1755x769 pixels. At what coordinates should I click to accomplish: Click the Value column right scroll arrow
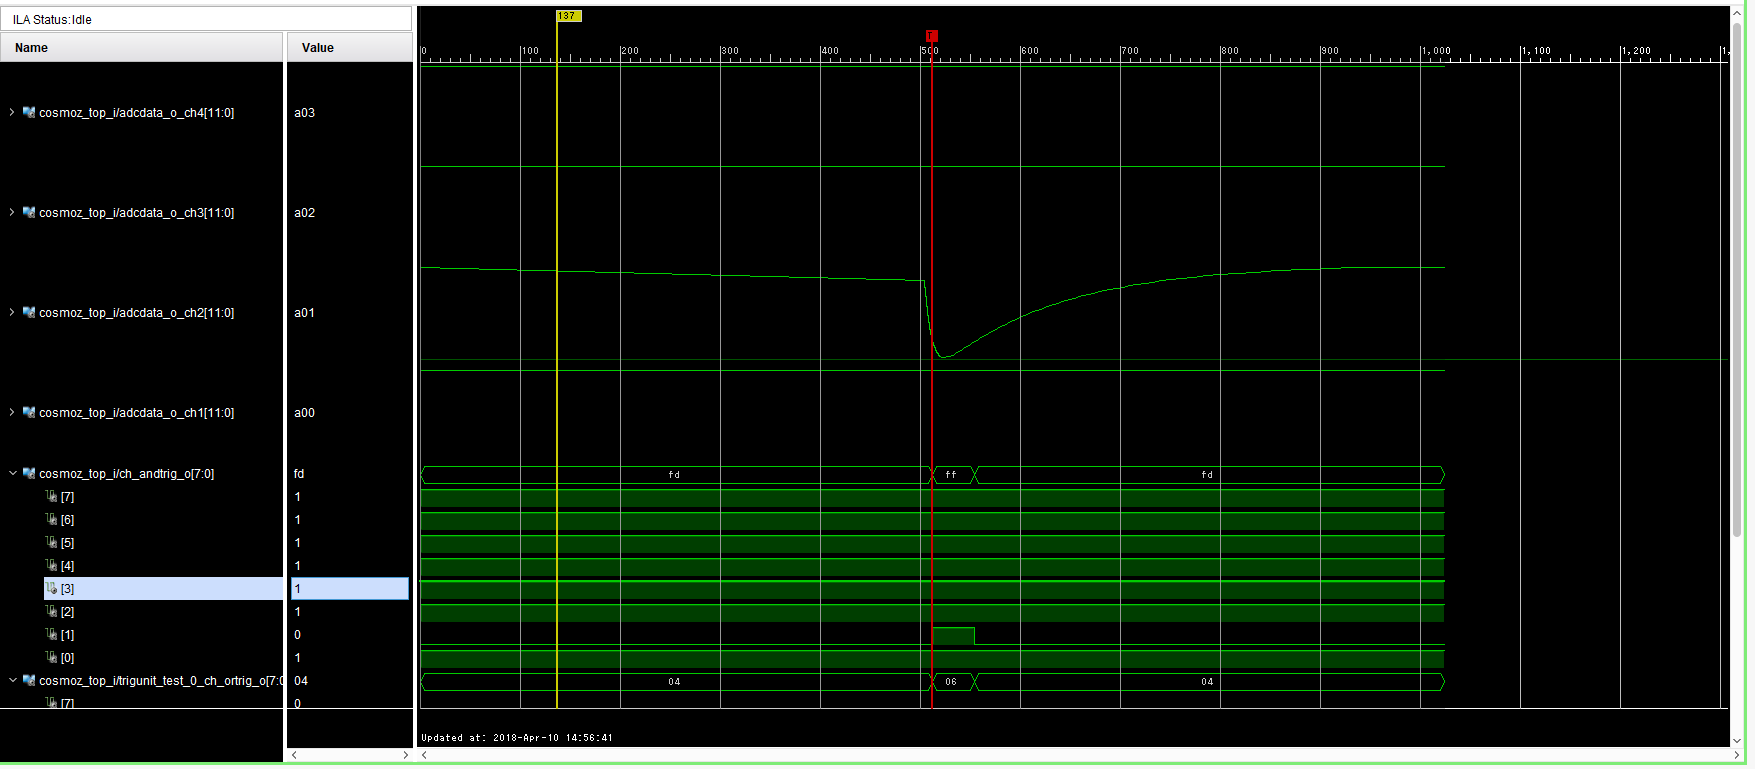405,755
